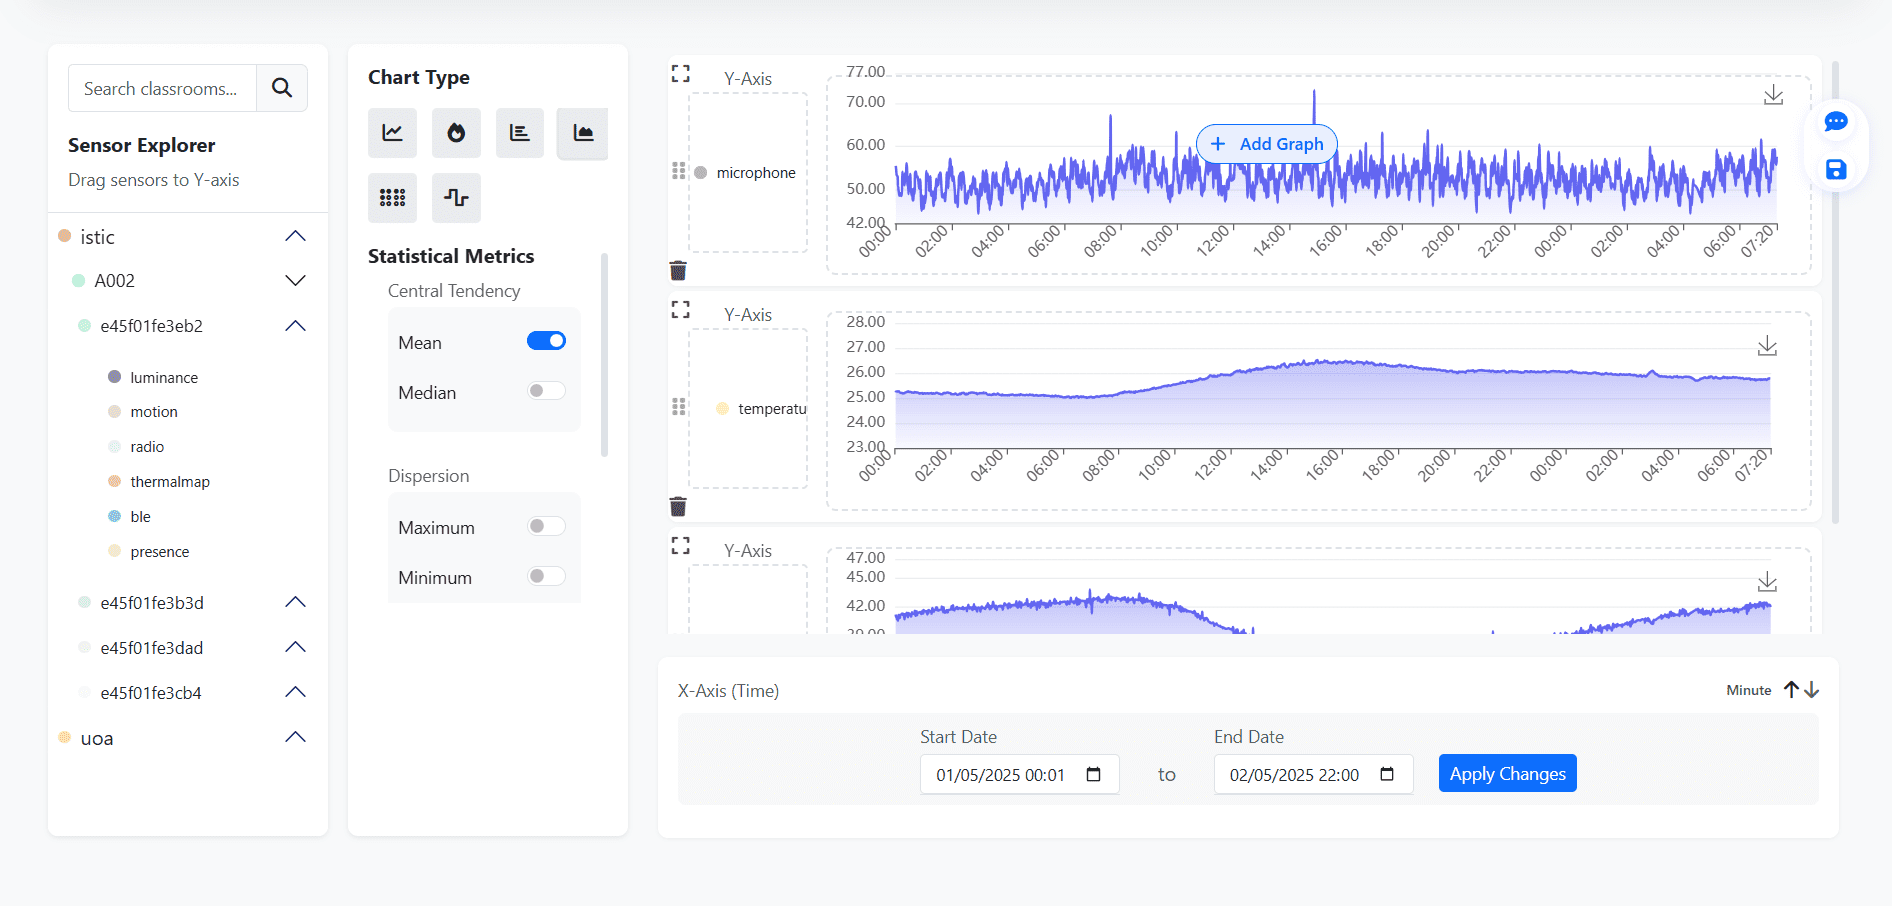Decrease time granularity with down arrow
1892x906 pixels.
coord(1811,690)
